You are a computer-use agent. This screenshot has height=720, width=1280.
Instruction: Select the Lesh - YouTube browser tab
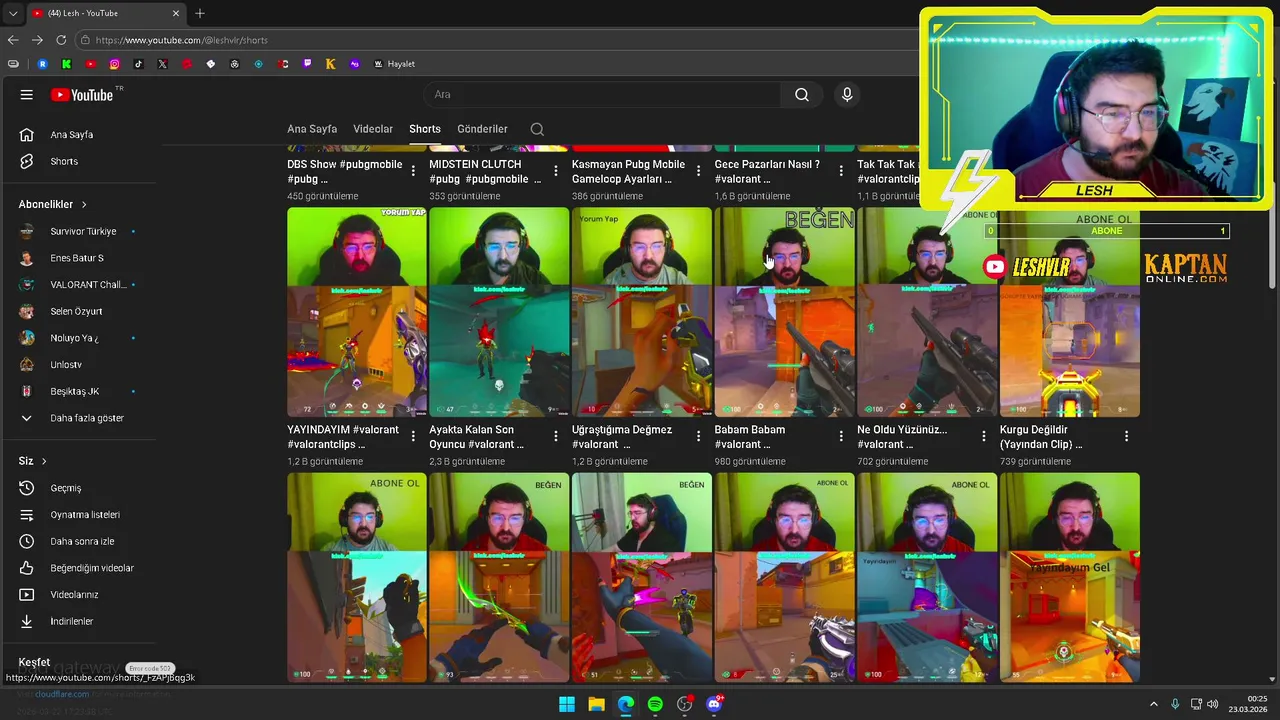[x=105, y=13]
